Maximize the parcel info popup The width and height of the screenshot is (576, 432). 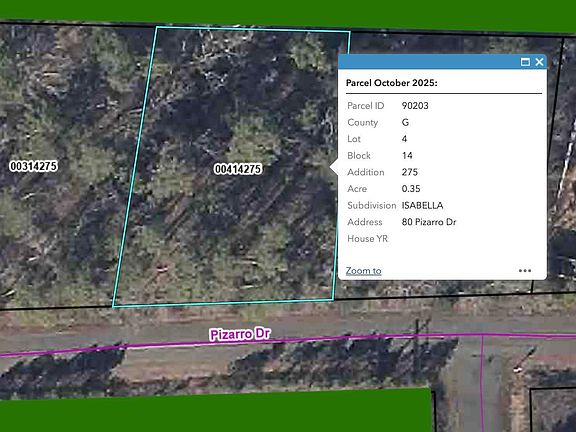click(x=525, y=62)
